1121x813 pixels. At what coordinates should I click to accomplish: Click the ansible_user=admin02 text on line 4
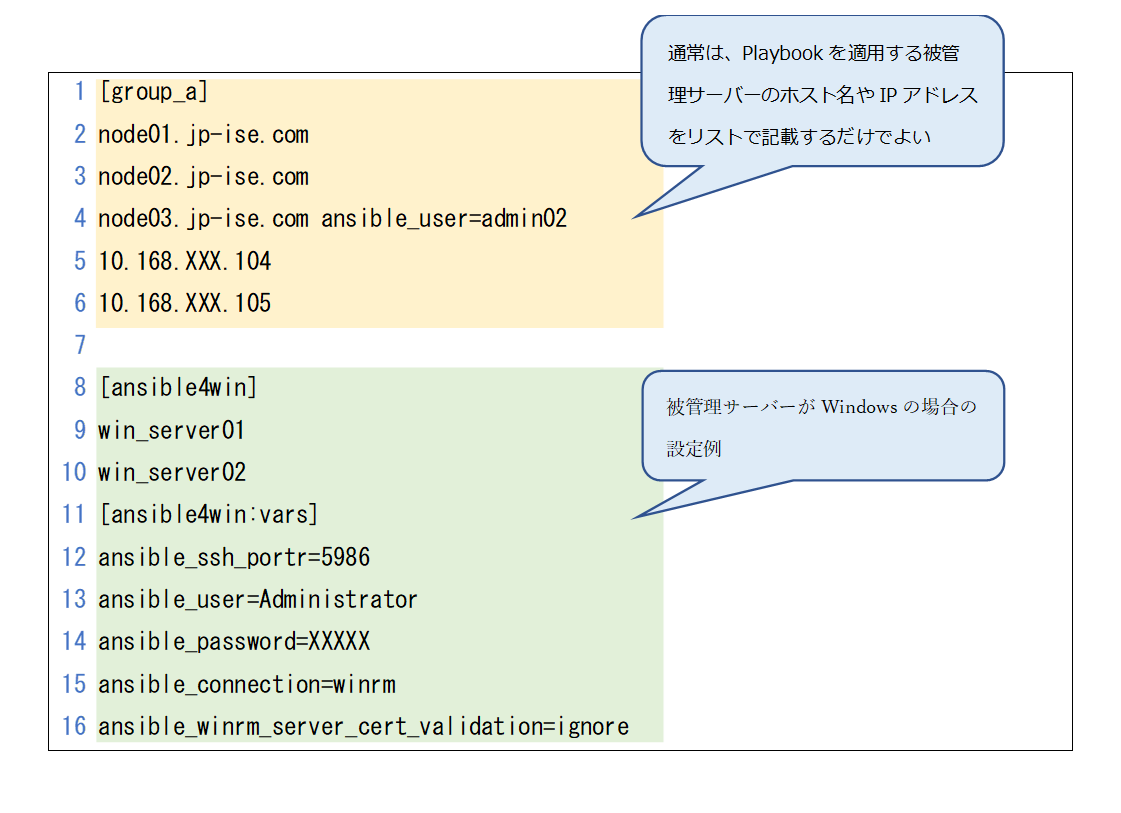pyautogui.click(x=443, y=219)
